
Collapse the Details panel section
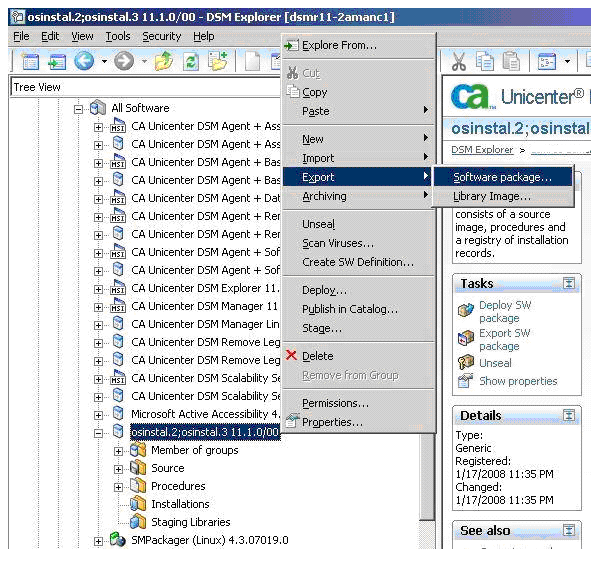click(569, 416)
